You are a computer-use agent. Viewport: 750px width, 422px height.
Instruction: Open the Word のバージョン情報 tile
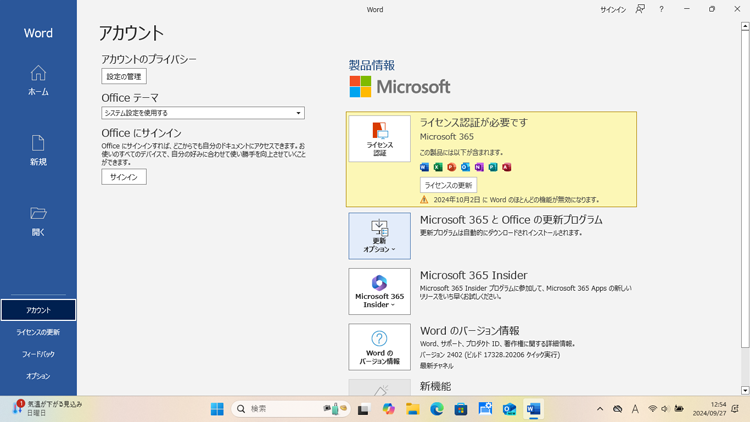point(379,346)
